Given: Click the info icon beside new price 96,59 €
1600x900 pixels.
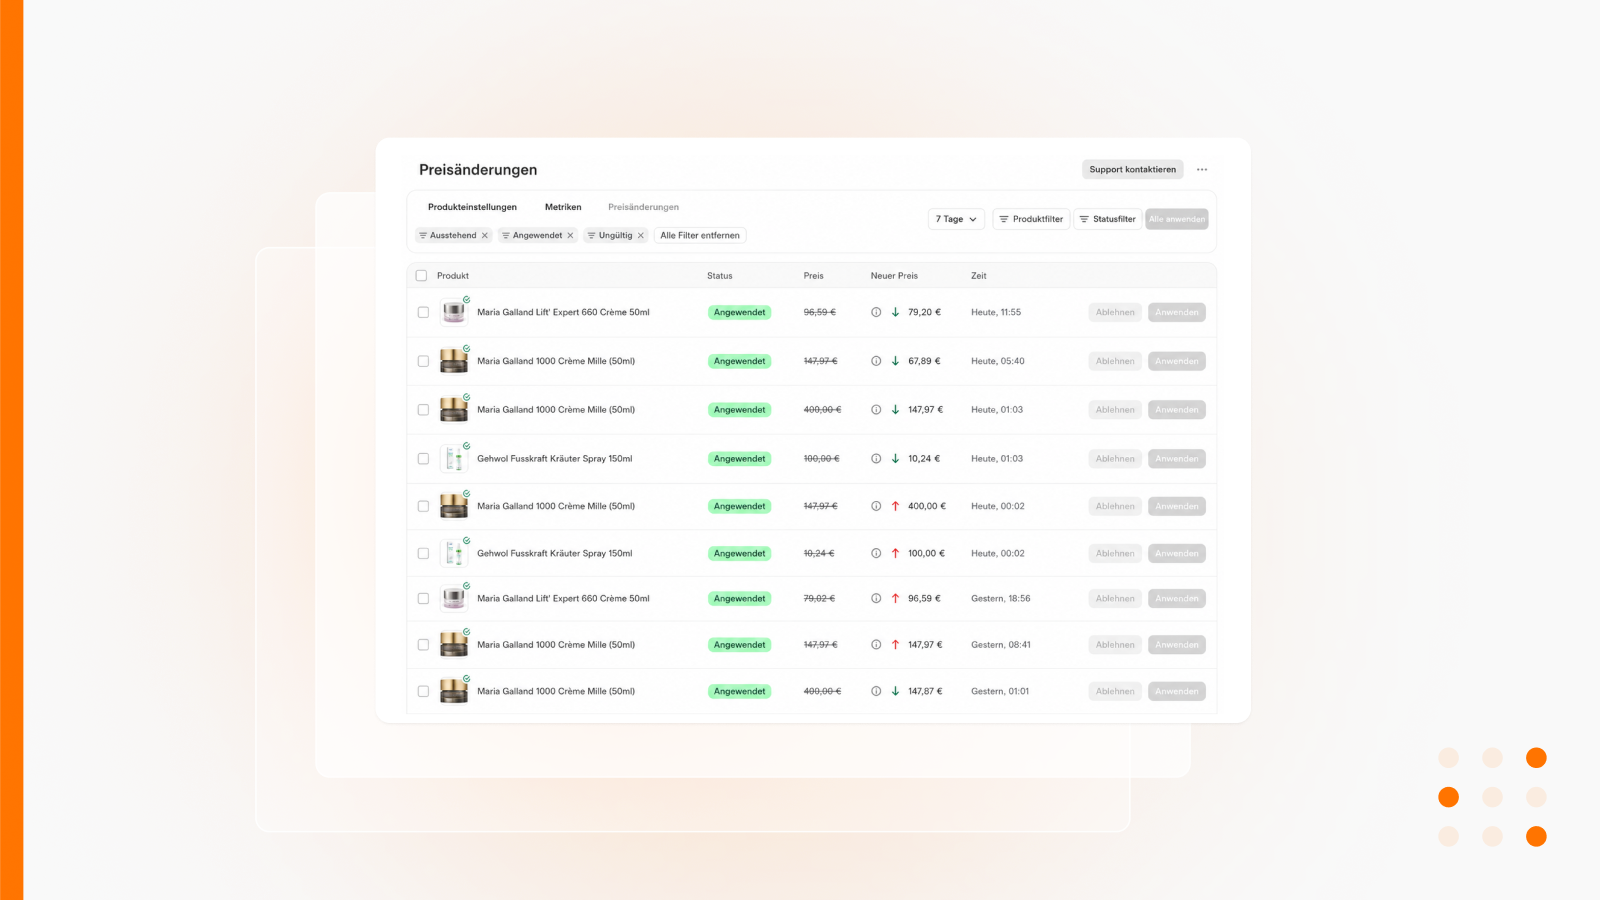Looking at the screenshot, I should [876, 599].
